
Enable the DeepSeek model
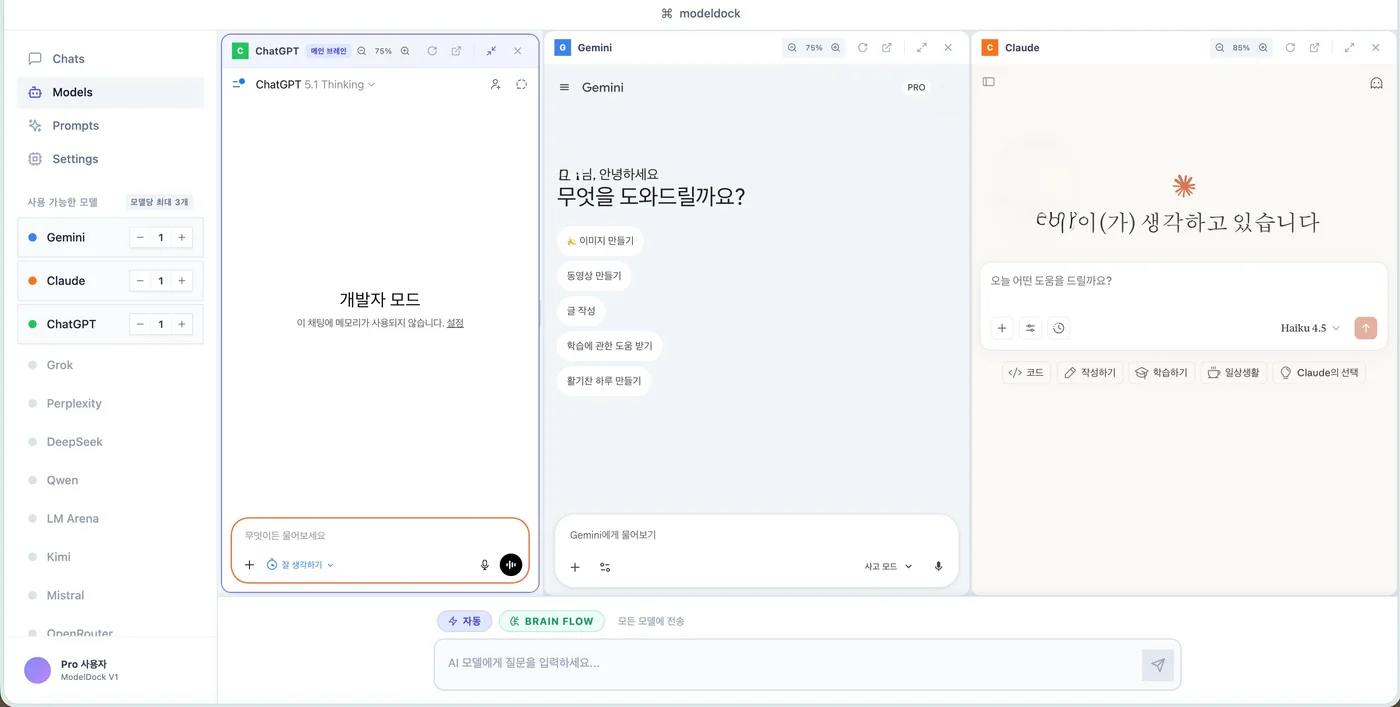110,442
